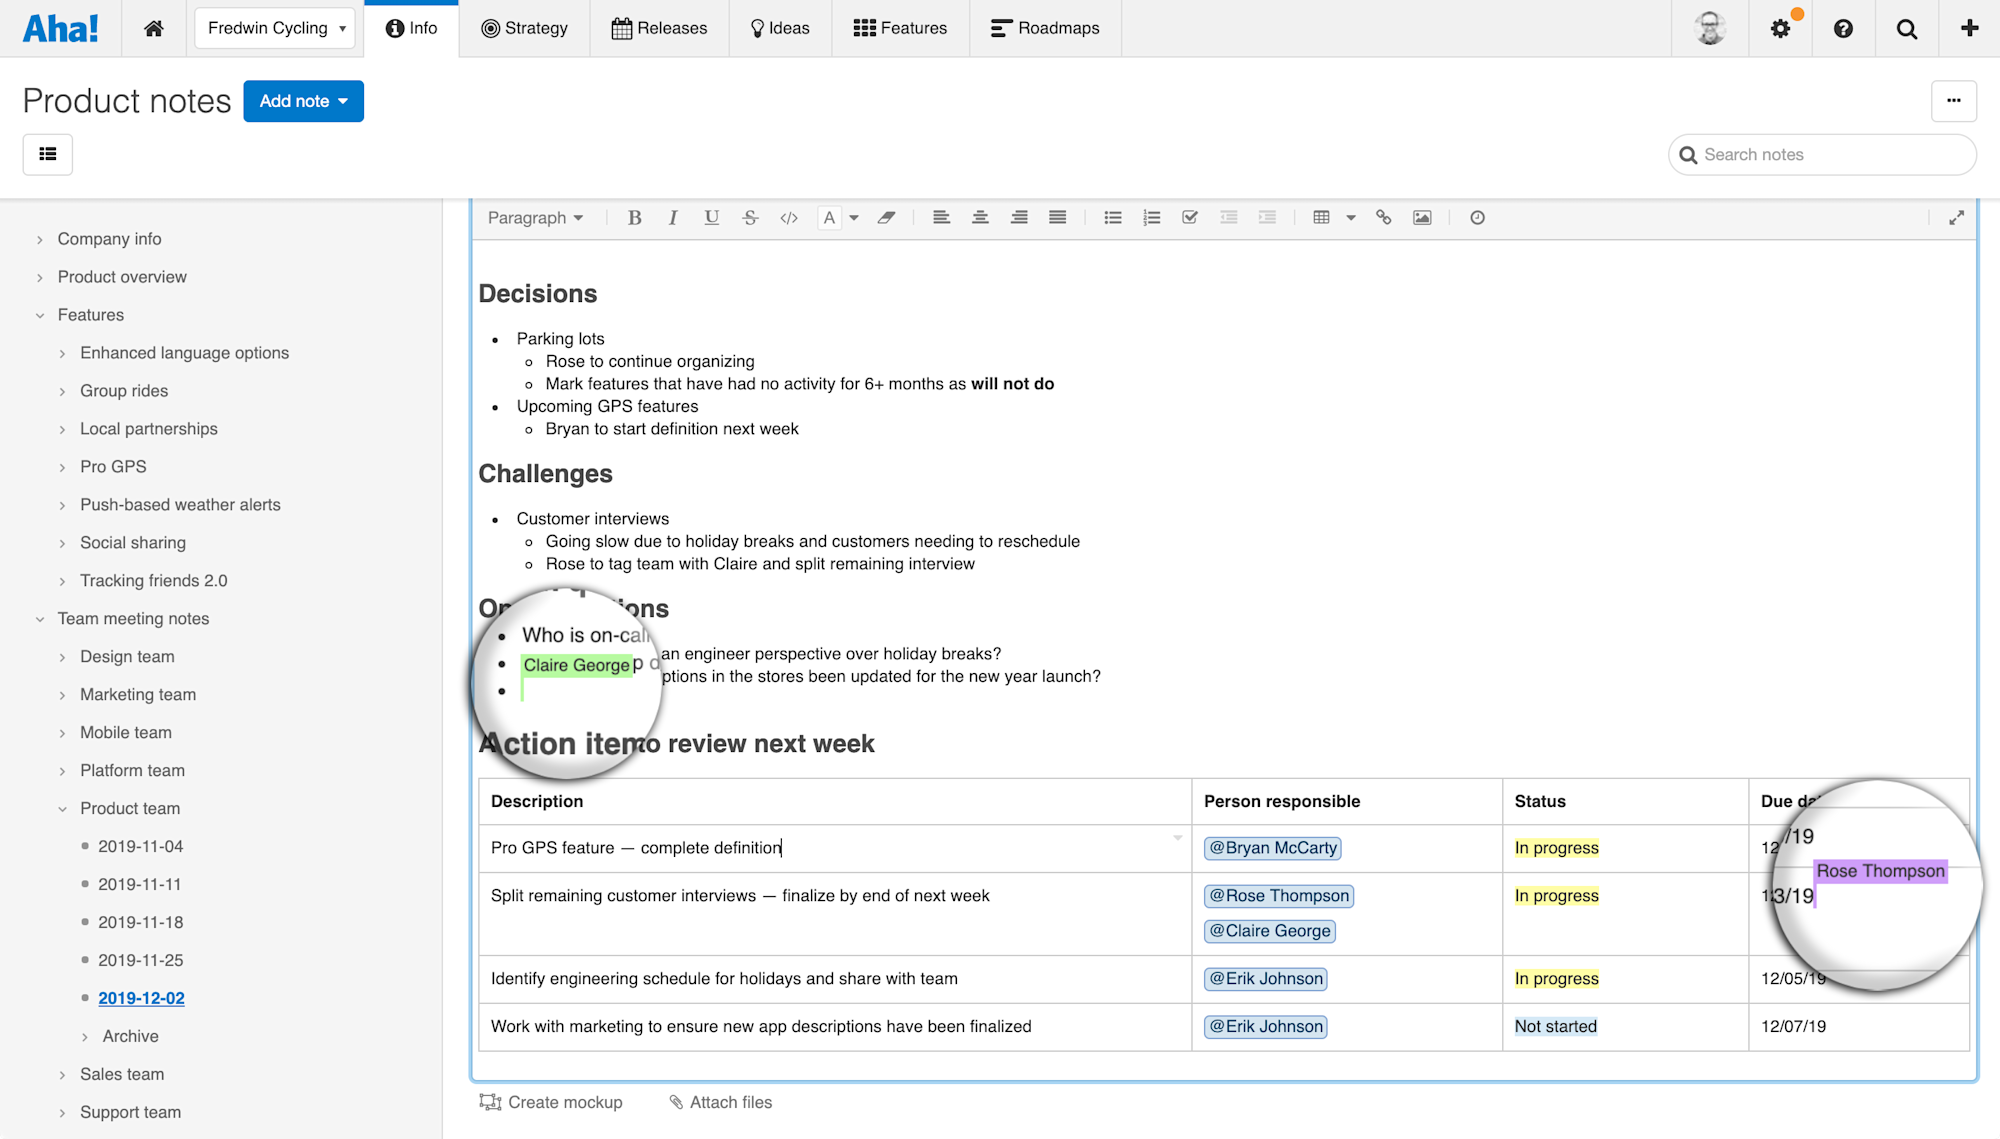Image resolution: width=2000 pixels, height=1139 pixels.
Task: Toggle bold formatting in the editor
Action: 634,217
